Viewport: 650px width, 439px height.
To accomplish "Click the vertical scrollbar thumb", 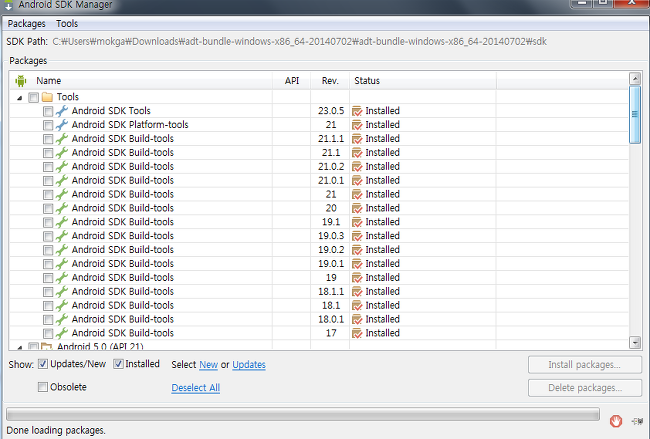I will tap(635, 114).
